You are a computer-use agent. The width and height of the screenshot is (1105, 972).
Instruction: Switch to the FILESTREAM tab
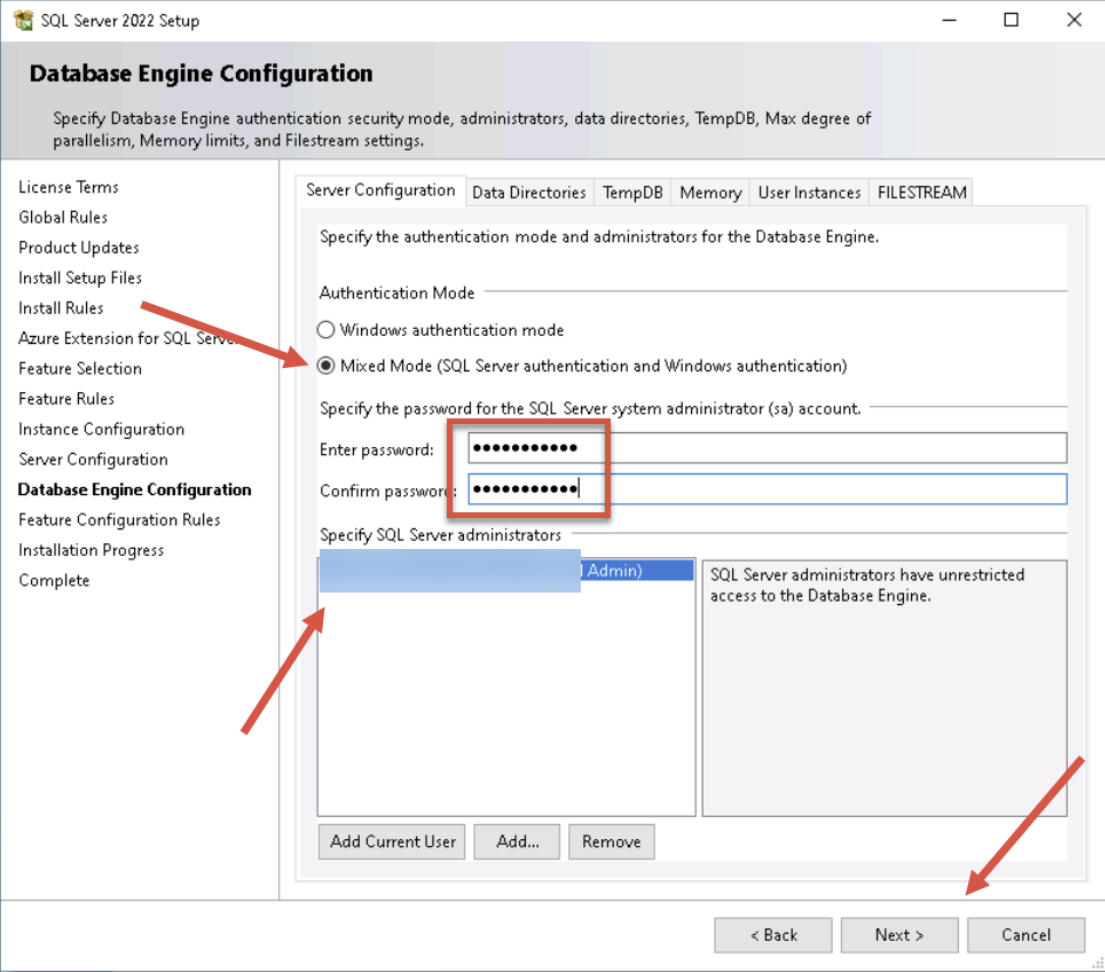click(922, 192)
